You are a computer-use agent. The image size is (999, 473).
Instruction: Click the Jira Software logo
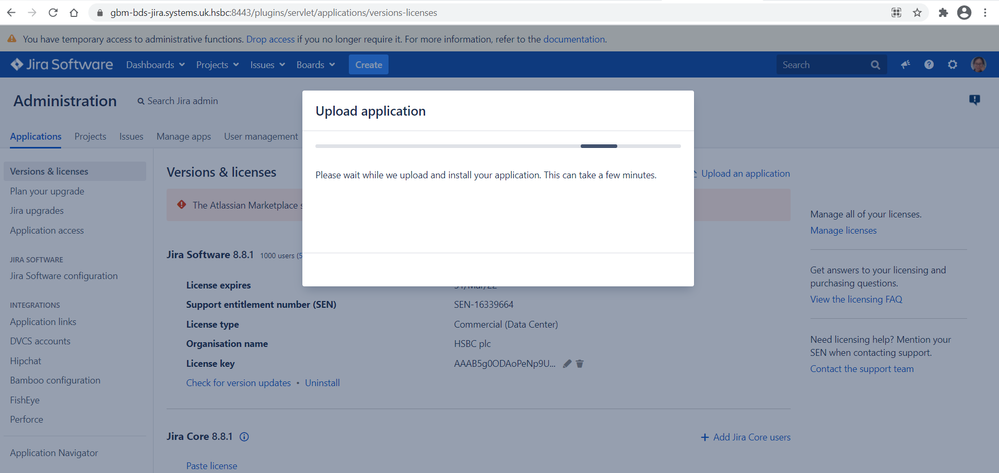[62, 64]
